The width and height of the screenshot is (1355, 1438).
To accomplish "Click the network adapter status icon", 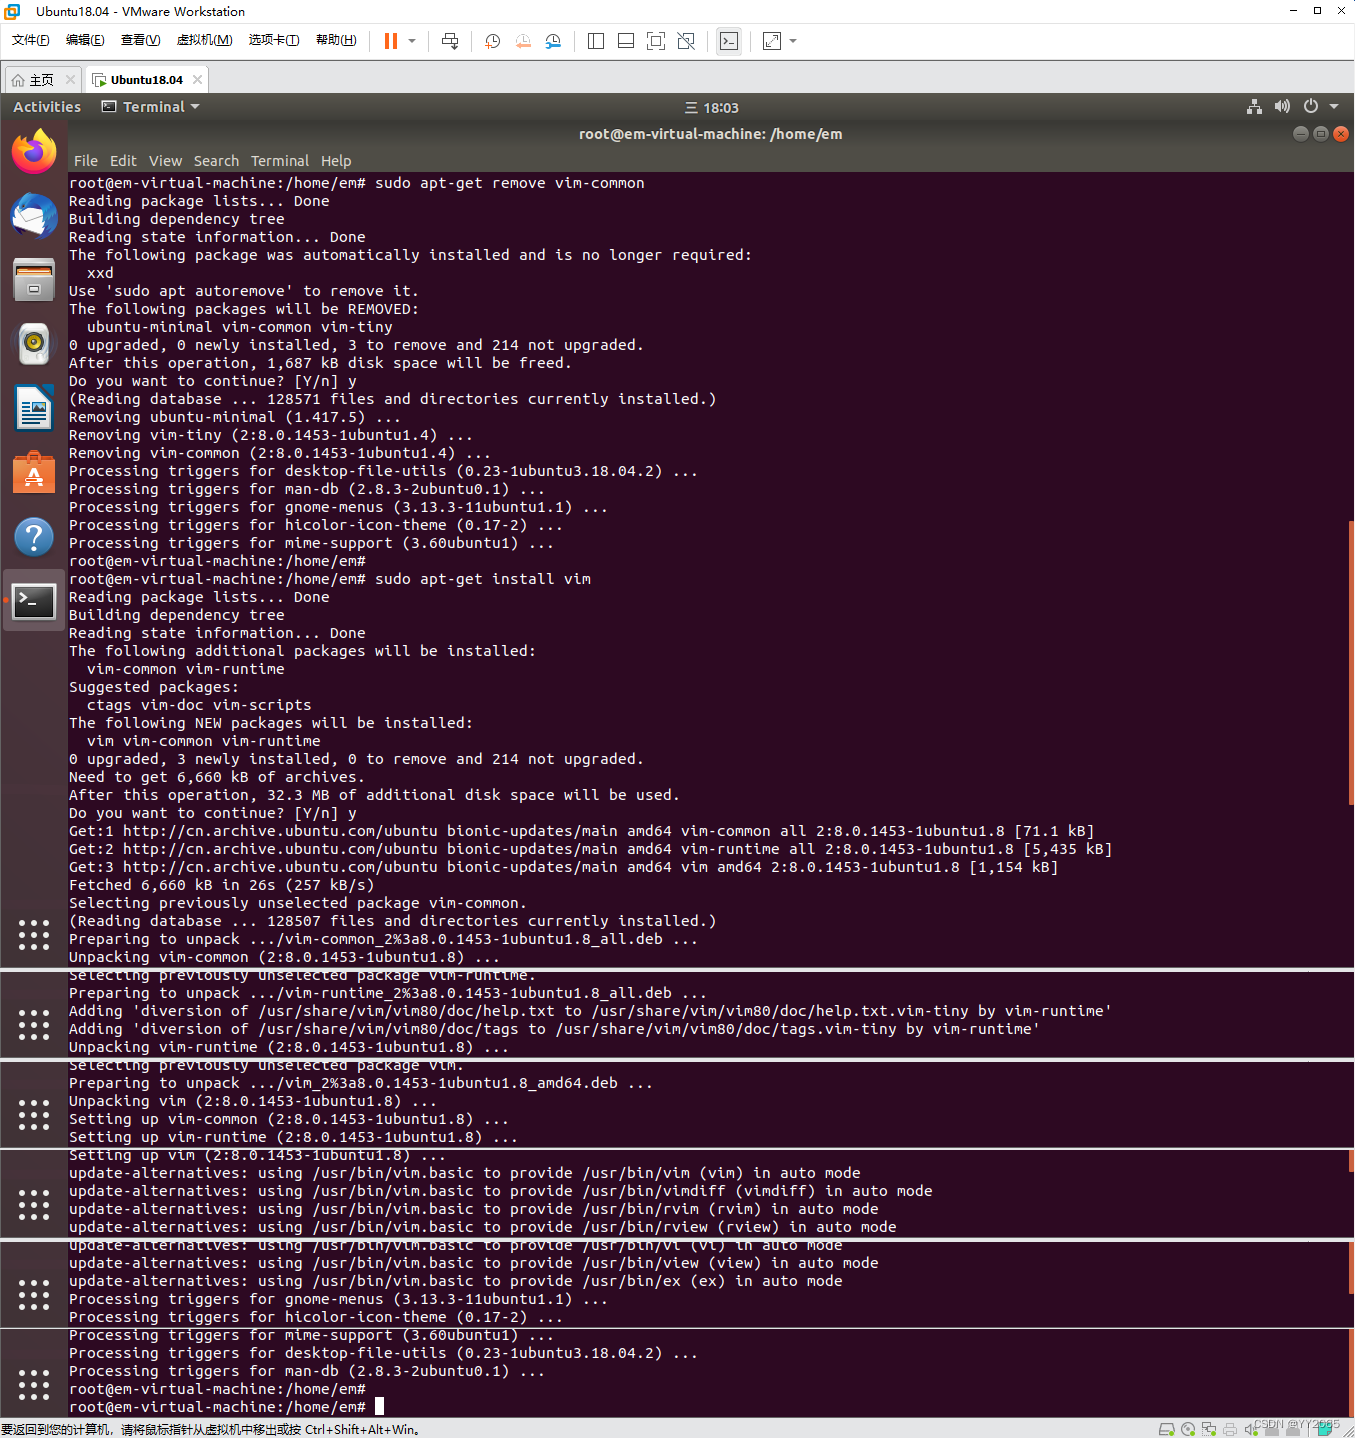I will (x=1209, y=1429).
